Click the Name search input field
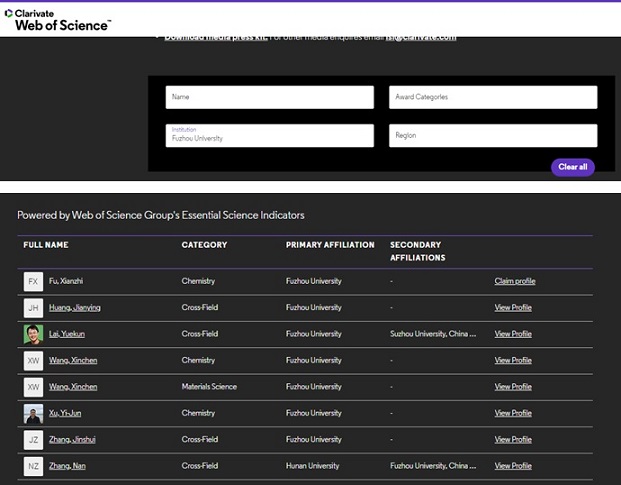This screenshot has width=621, height=485. pos(269,97)
